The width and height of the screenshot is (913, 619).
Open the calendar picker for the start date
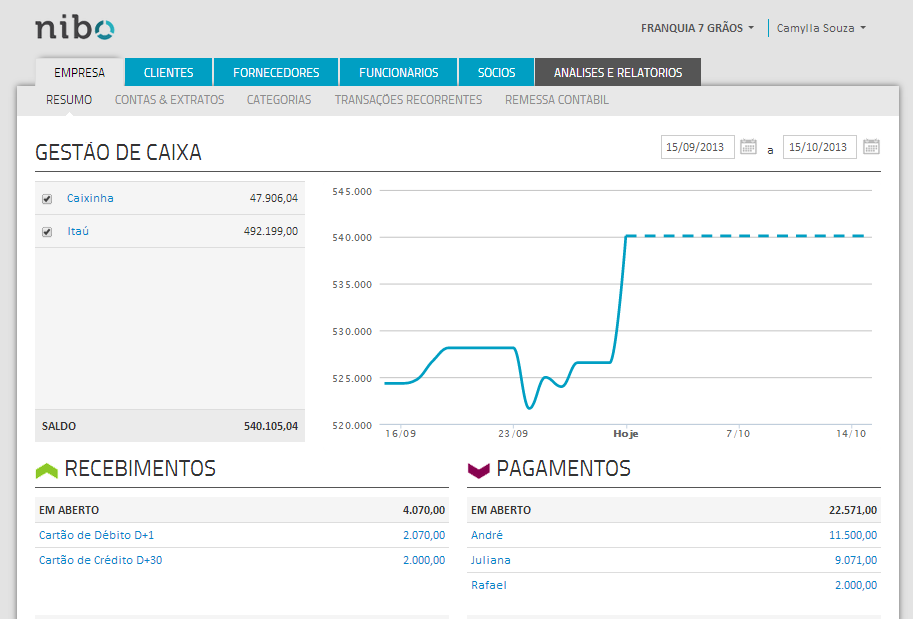tap(748, 146)
